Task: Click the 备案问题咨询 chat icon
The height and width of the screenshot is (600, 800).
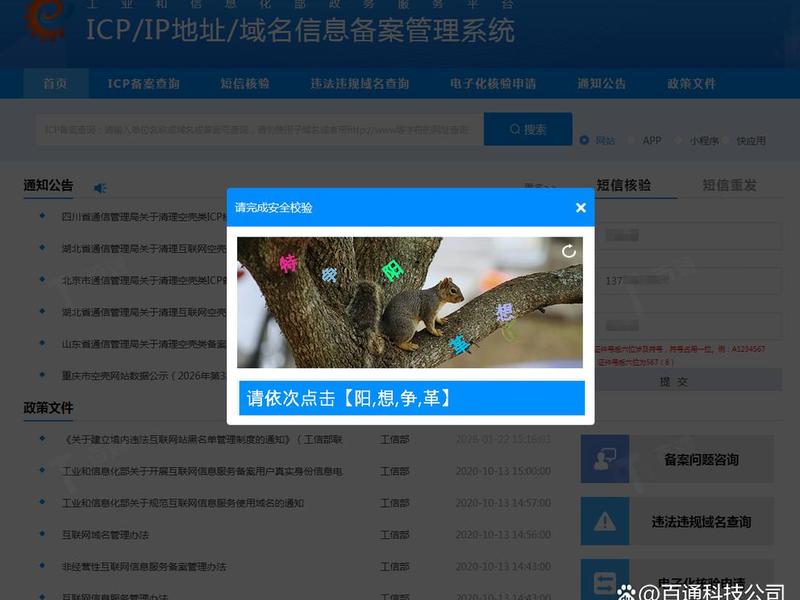Action: click(x=605, y=459)
